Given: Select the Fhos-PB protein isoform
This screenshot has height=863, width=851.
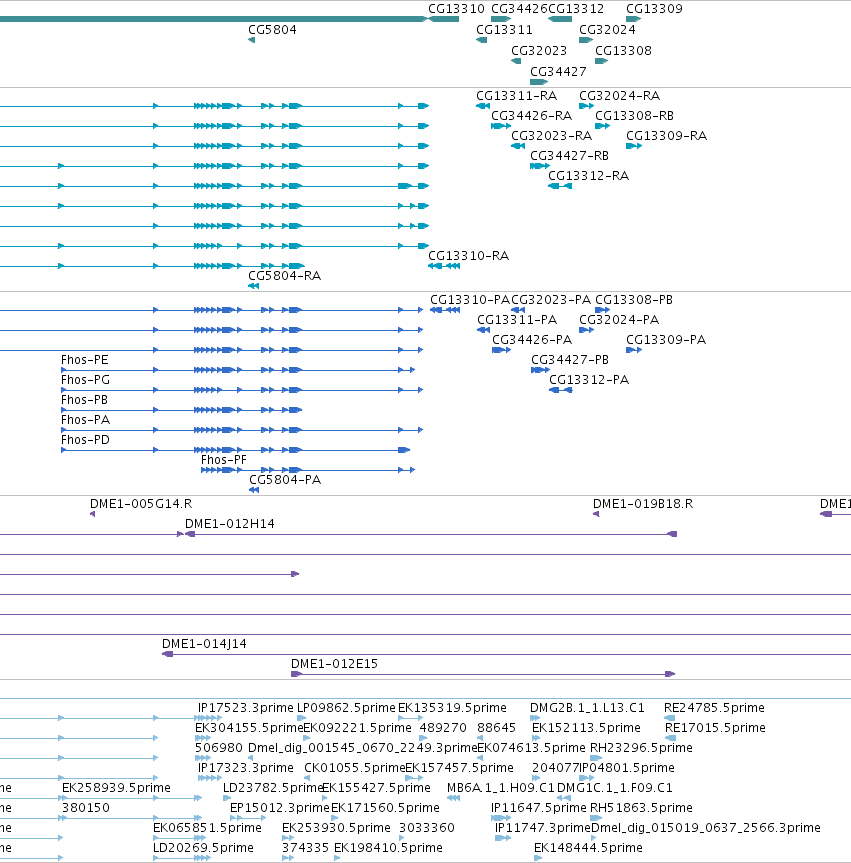Looking at the screenshot, I should pyautogui.click(x=84, y=400).
